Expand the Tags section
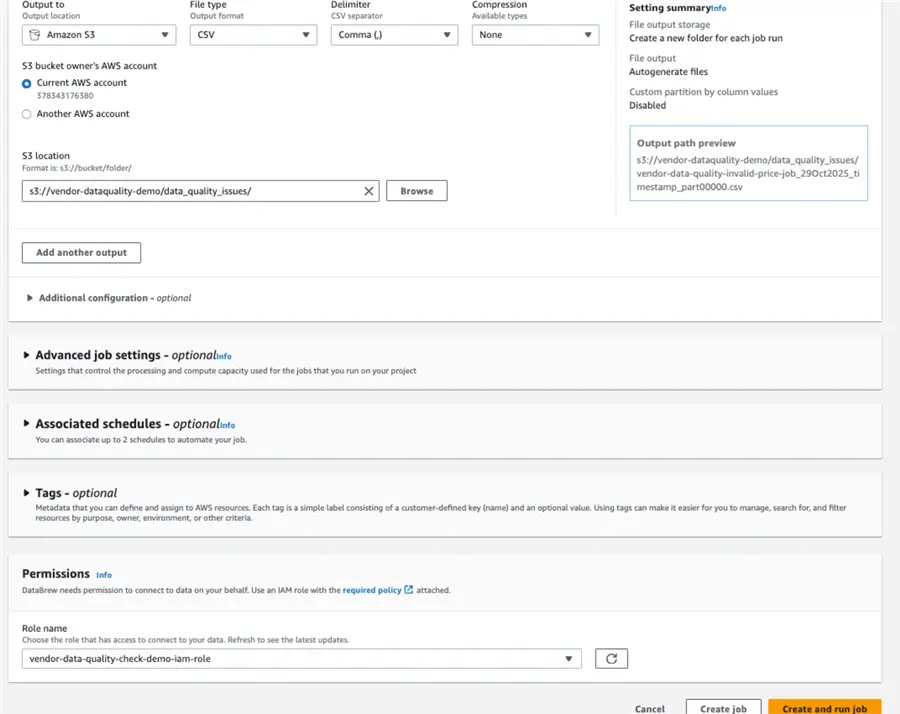This screenshot has height=714, width=900. click(26, 492)
